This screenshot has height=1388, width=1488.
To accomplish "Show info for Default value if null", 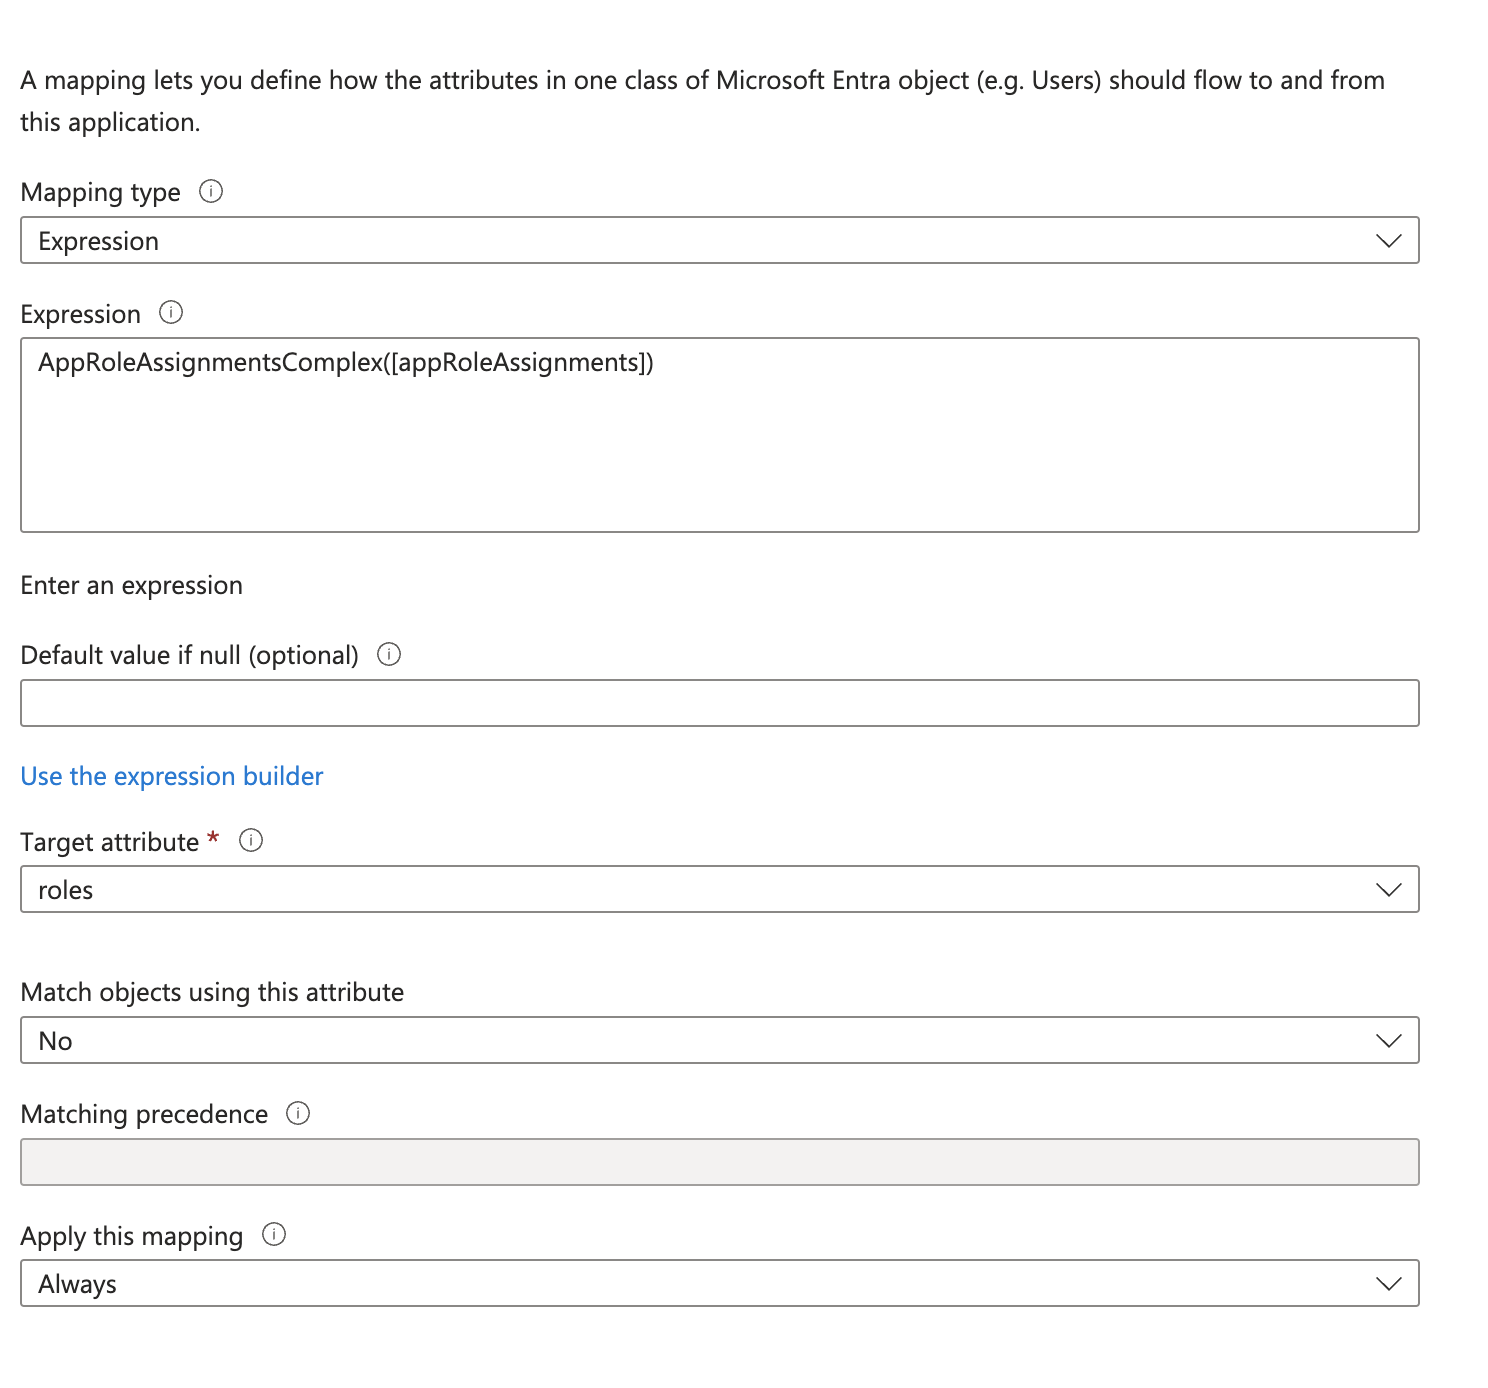I will [x=389, y=654].
